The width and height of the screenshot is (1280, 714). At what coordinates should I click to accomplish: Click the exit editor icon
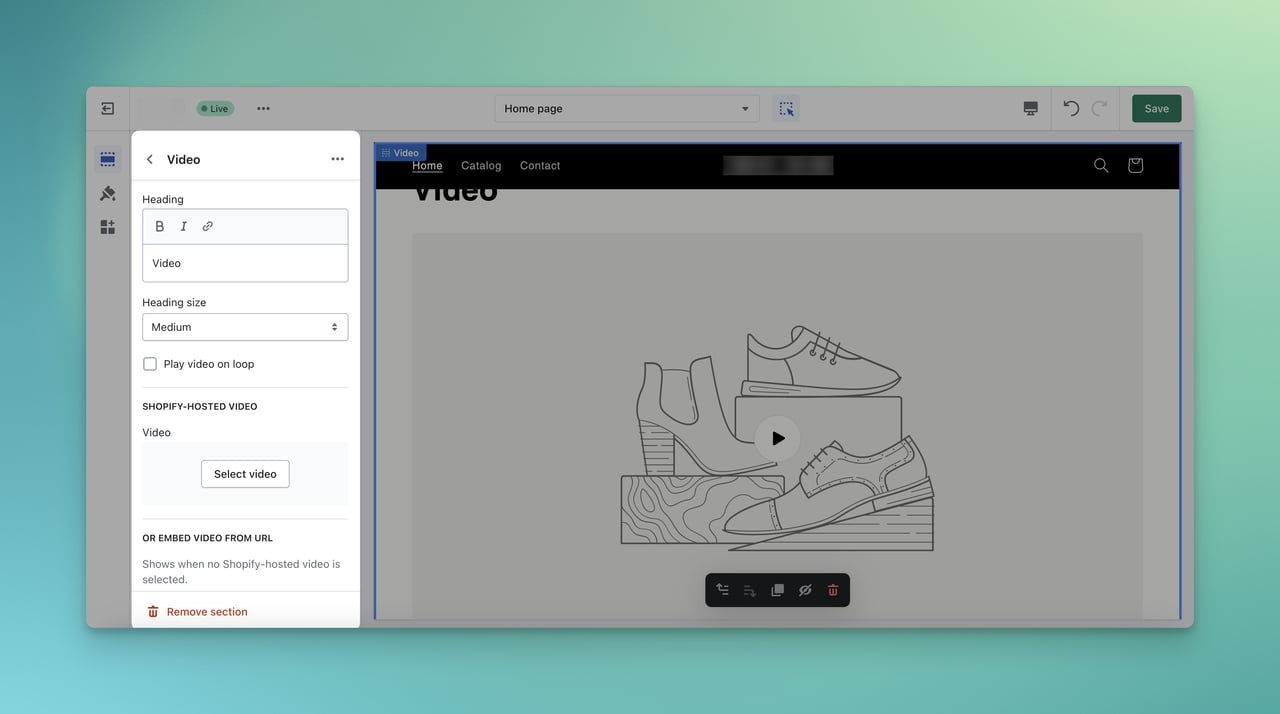108,108
